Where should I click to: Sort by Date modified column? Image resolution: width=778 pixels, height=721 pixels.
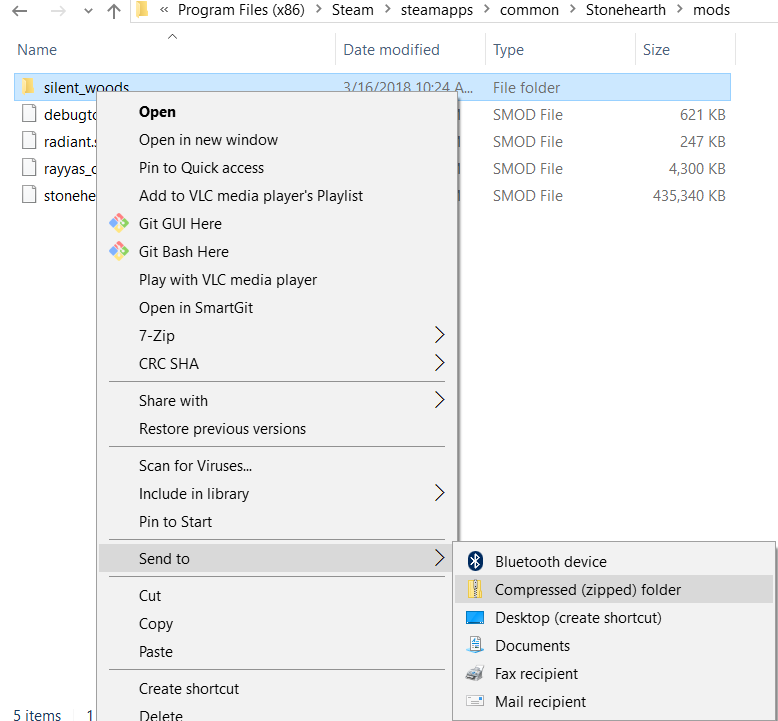391,50
